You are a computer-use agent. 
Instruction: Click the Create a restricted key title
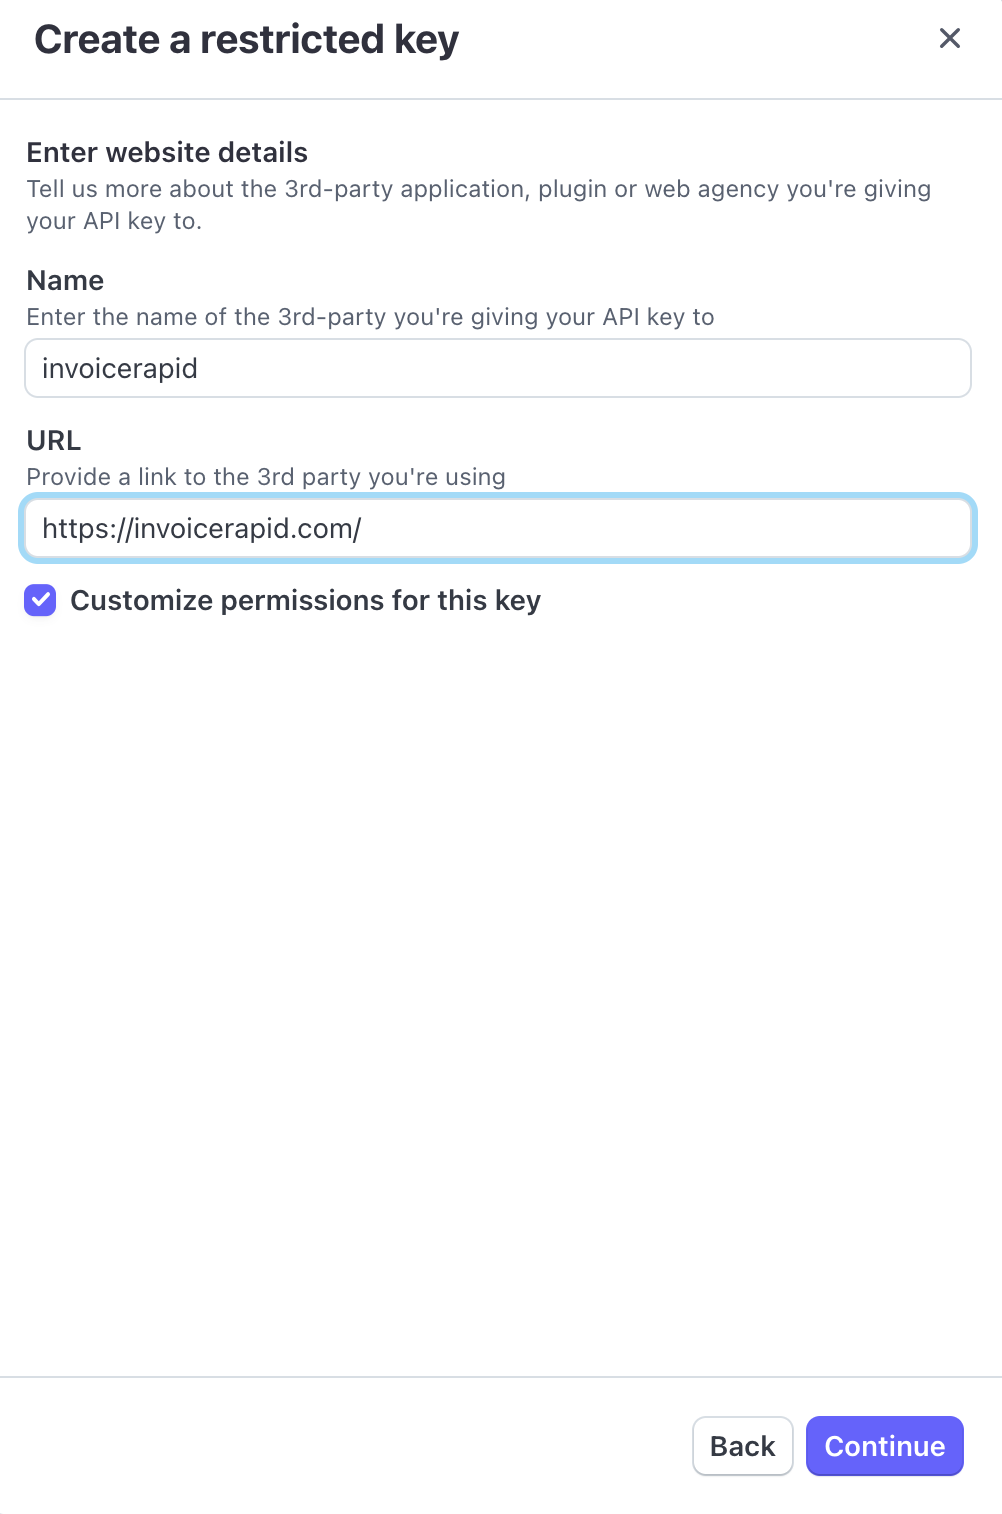tap(246, 40)
